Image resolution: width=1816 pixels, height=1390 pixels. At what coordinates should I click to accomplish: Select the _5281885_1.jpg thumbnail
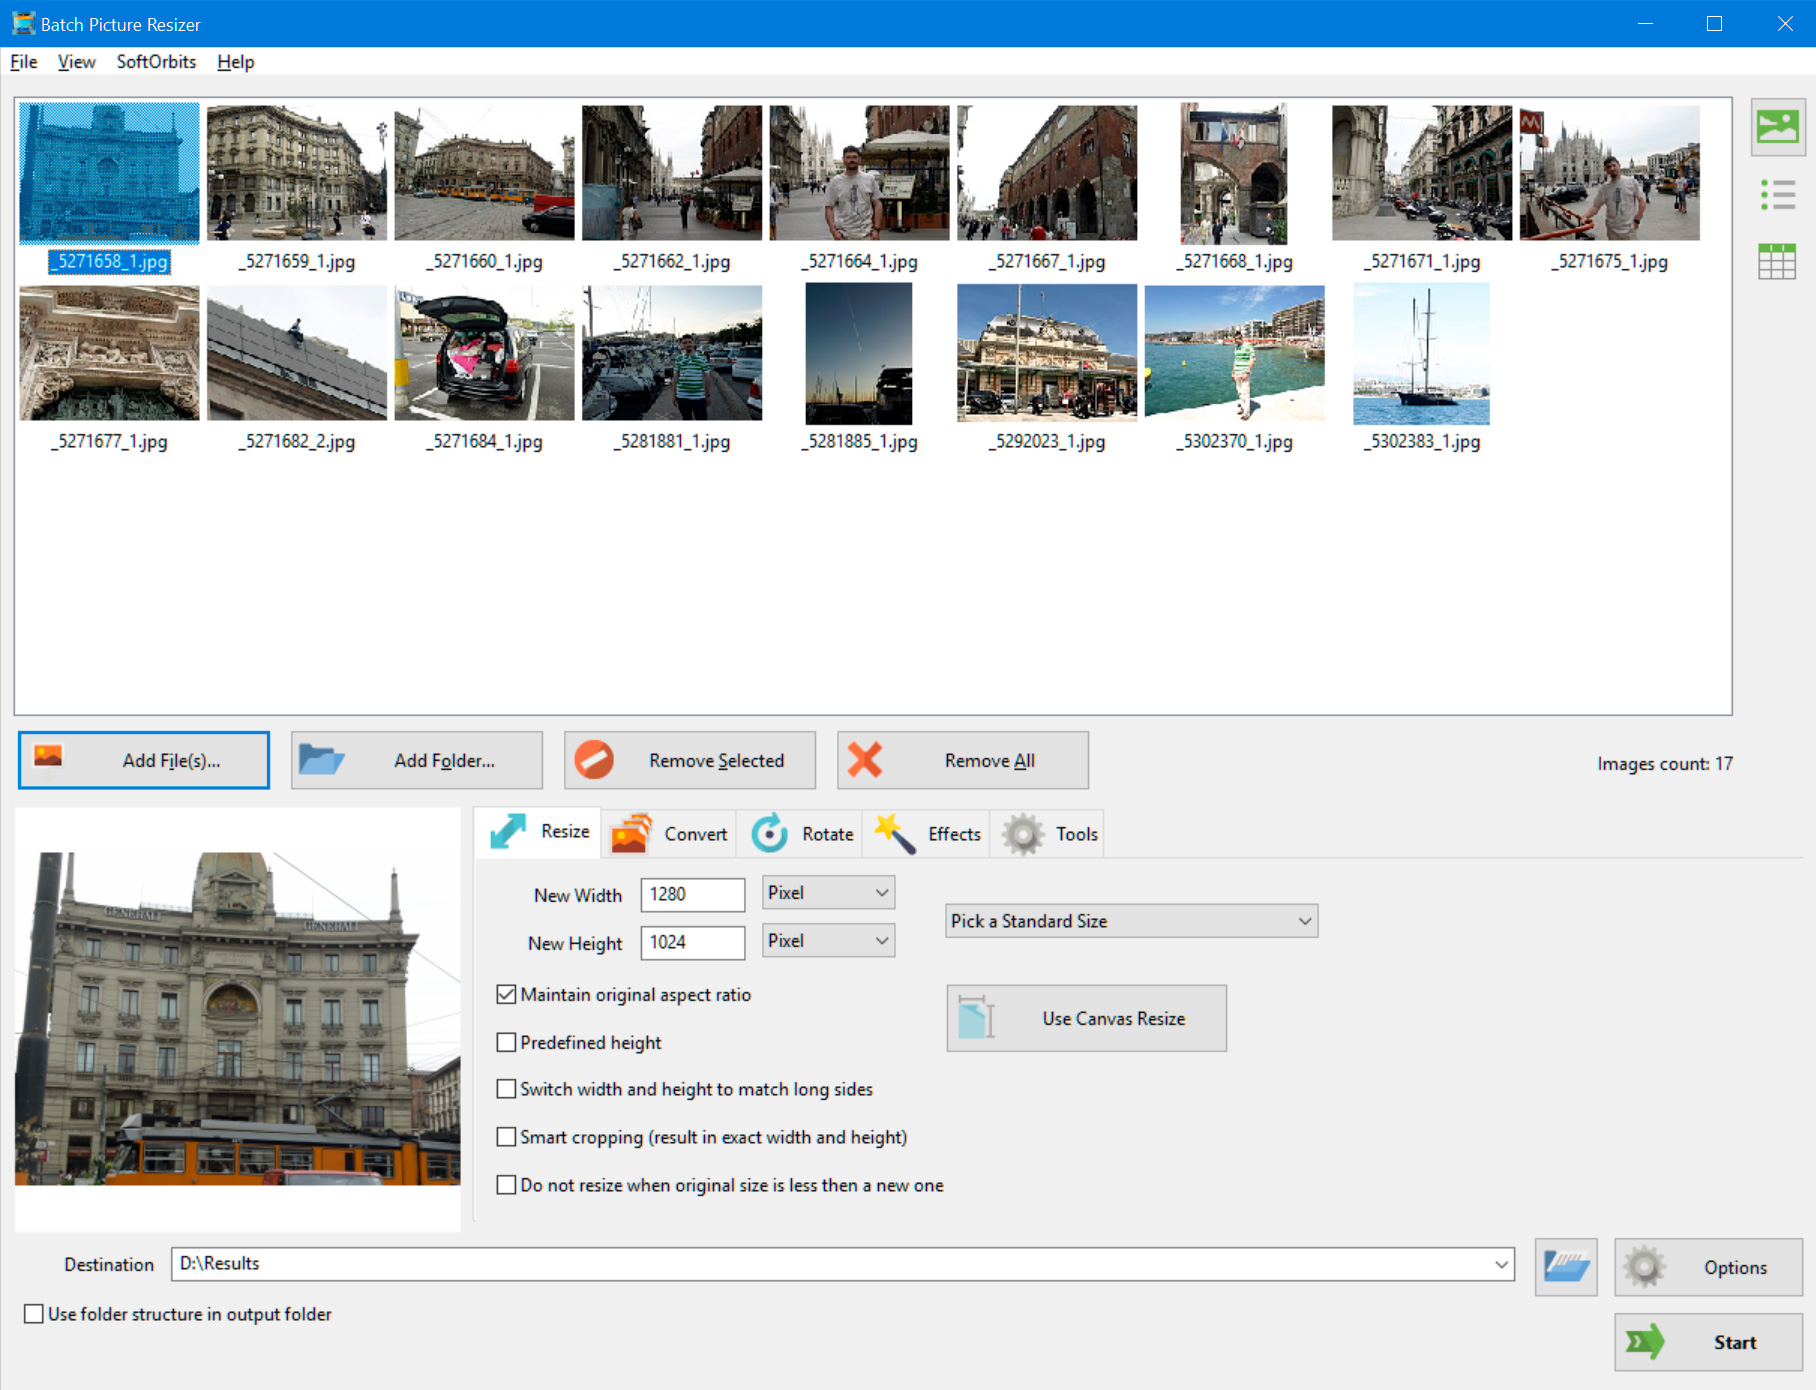pyautogui.click(x=857, y=353)
